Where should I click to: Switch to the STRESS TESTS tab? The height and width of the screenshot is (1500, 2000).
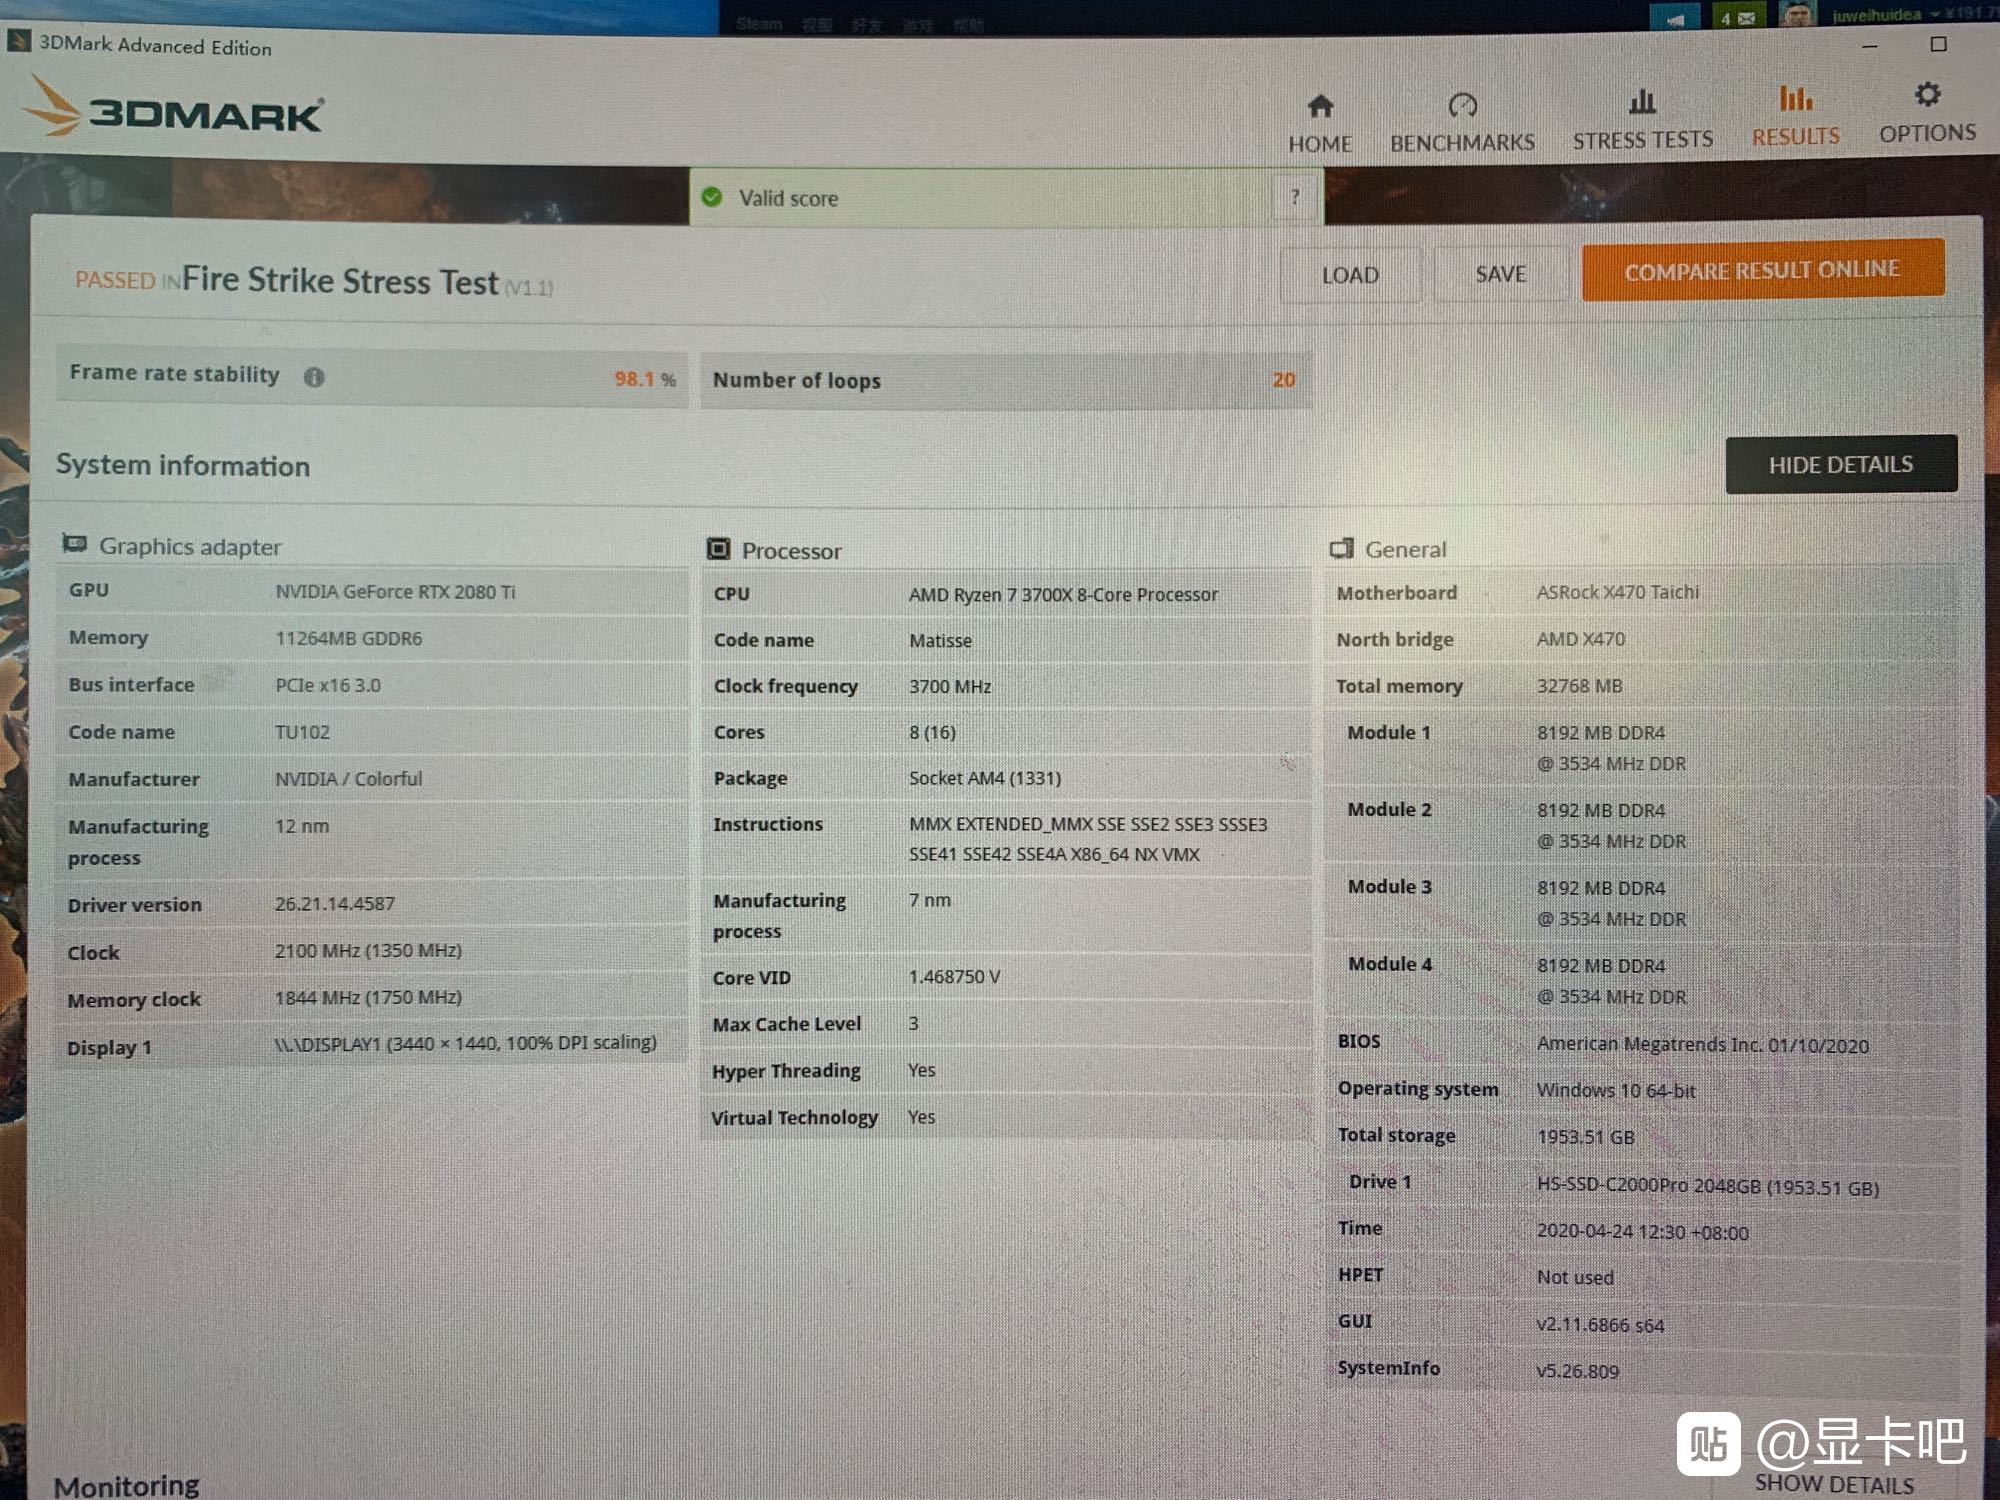(x=1643, y=119)
